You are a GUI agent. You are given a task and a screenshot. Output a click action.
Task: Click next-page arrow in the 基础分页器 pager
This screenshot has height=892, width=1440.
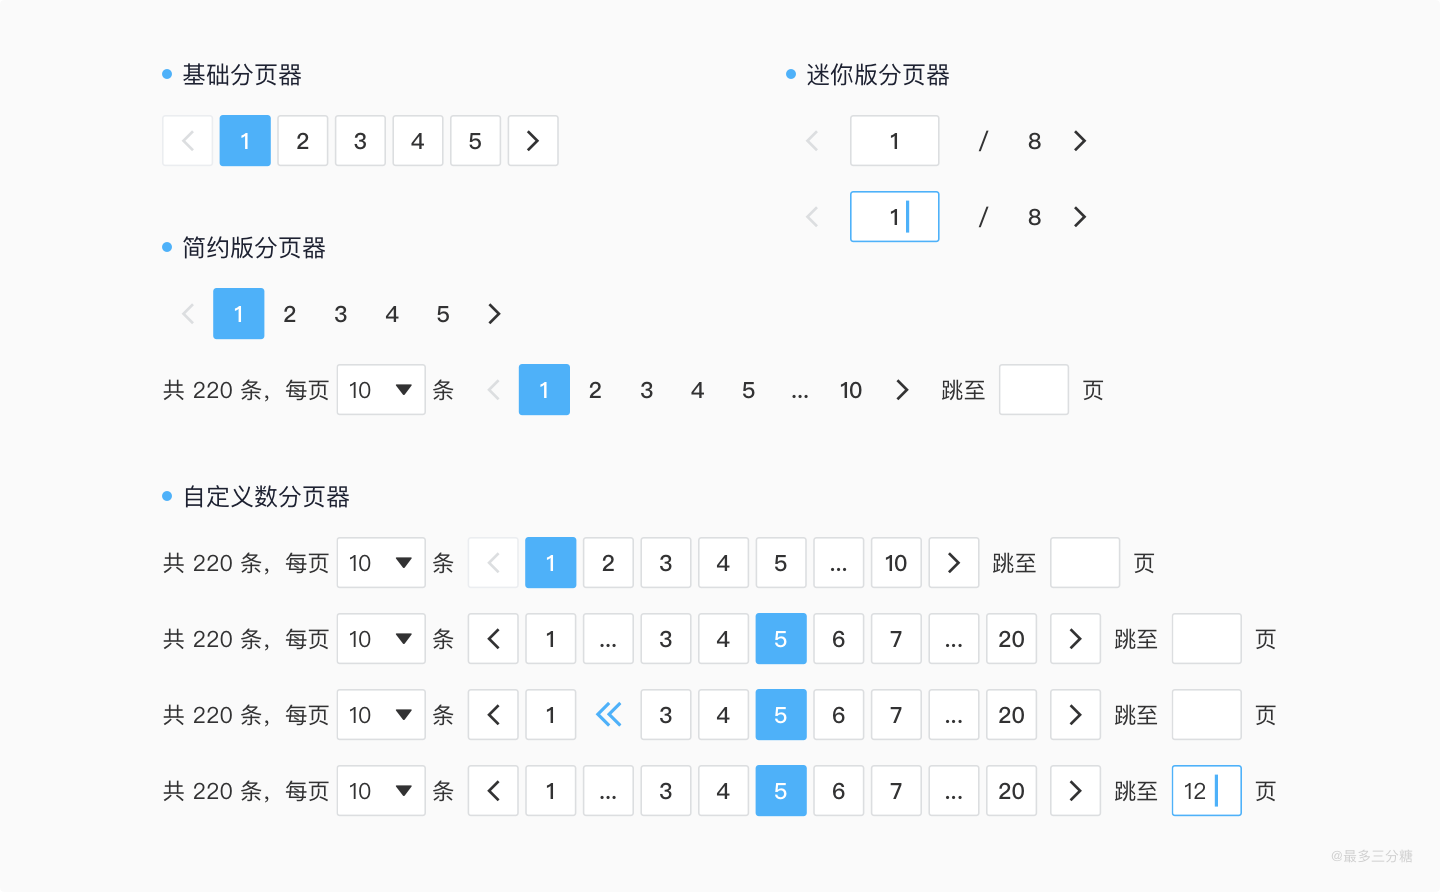pyautogui.click(x=533, y=141)
